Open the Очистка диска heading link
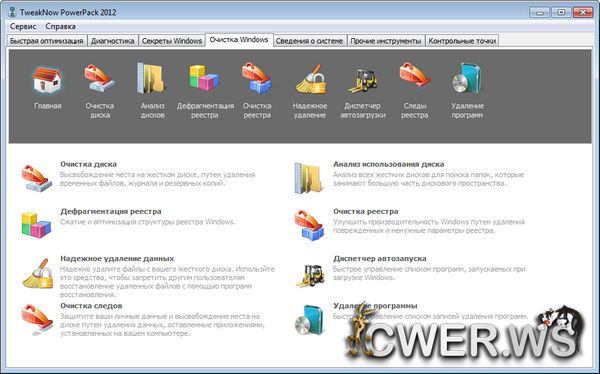The height and width of the screenshot is (374, 600). click(x=88, y=164)
